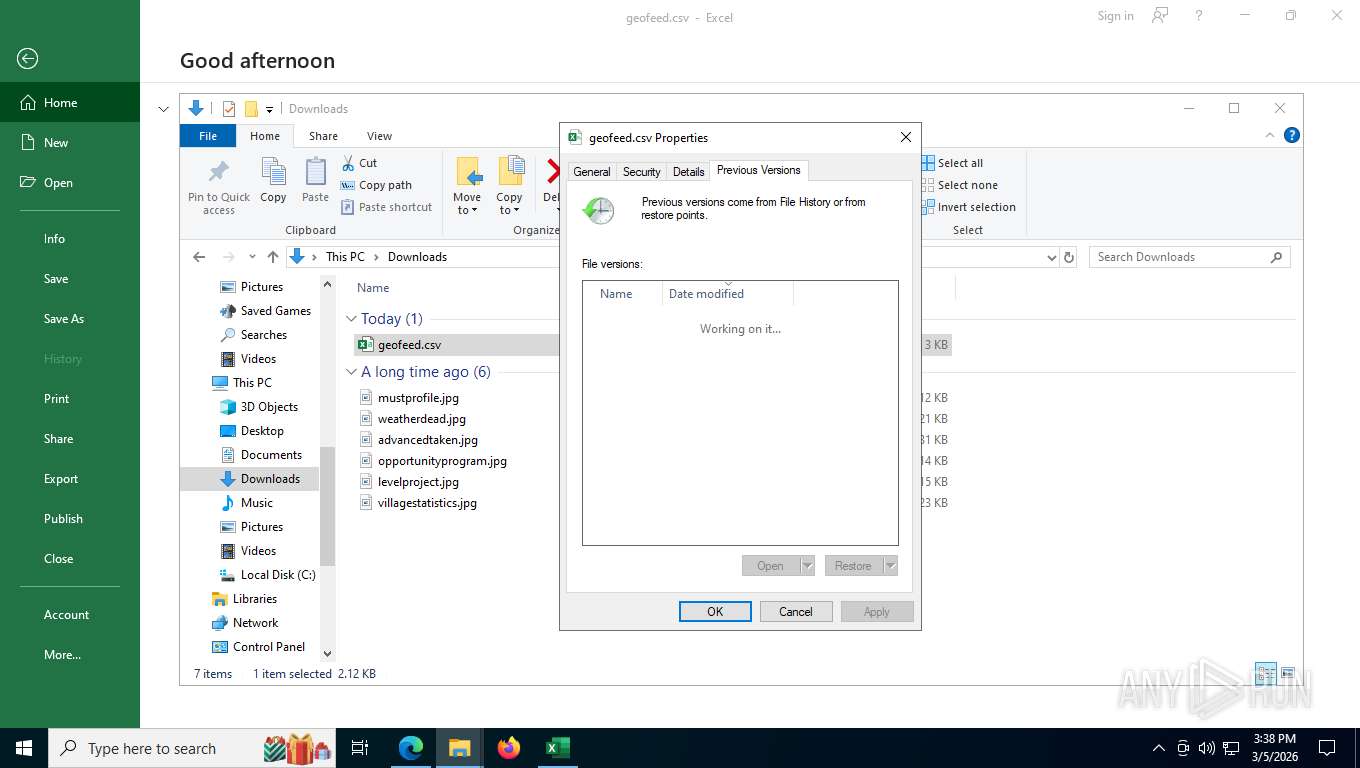The image size is (1360, 768).
Task: Click Cancel in Properties dialog
Action: (x=796, y=611)
